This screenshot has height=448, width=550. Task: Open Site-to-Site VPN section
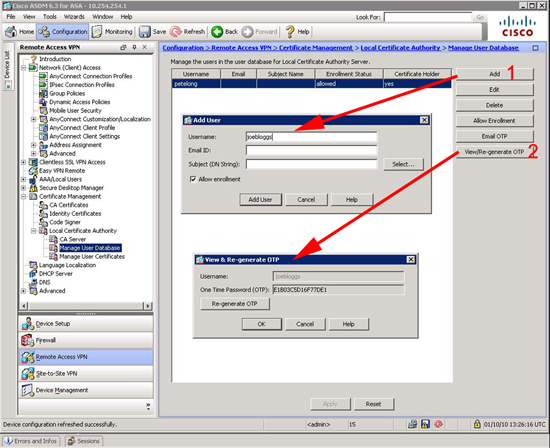[86, 374]
